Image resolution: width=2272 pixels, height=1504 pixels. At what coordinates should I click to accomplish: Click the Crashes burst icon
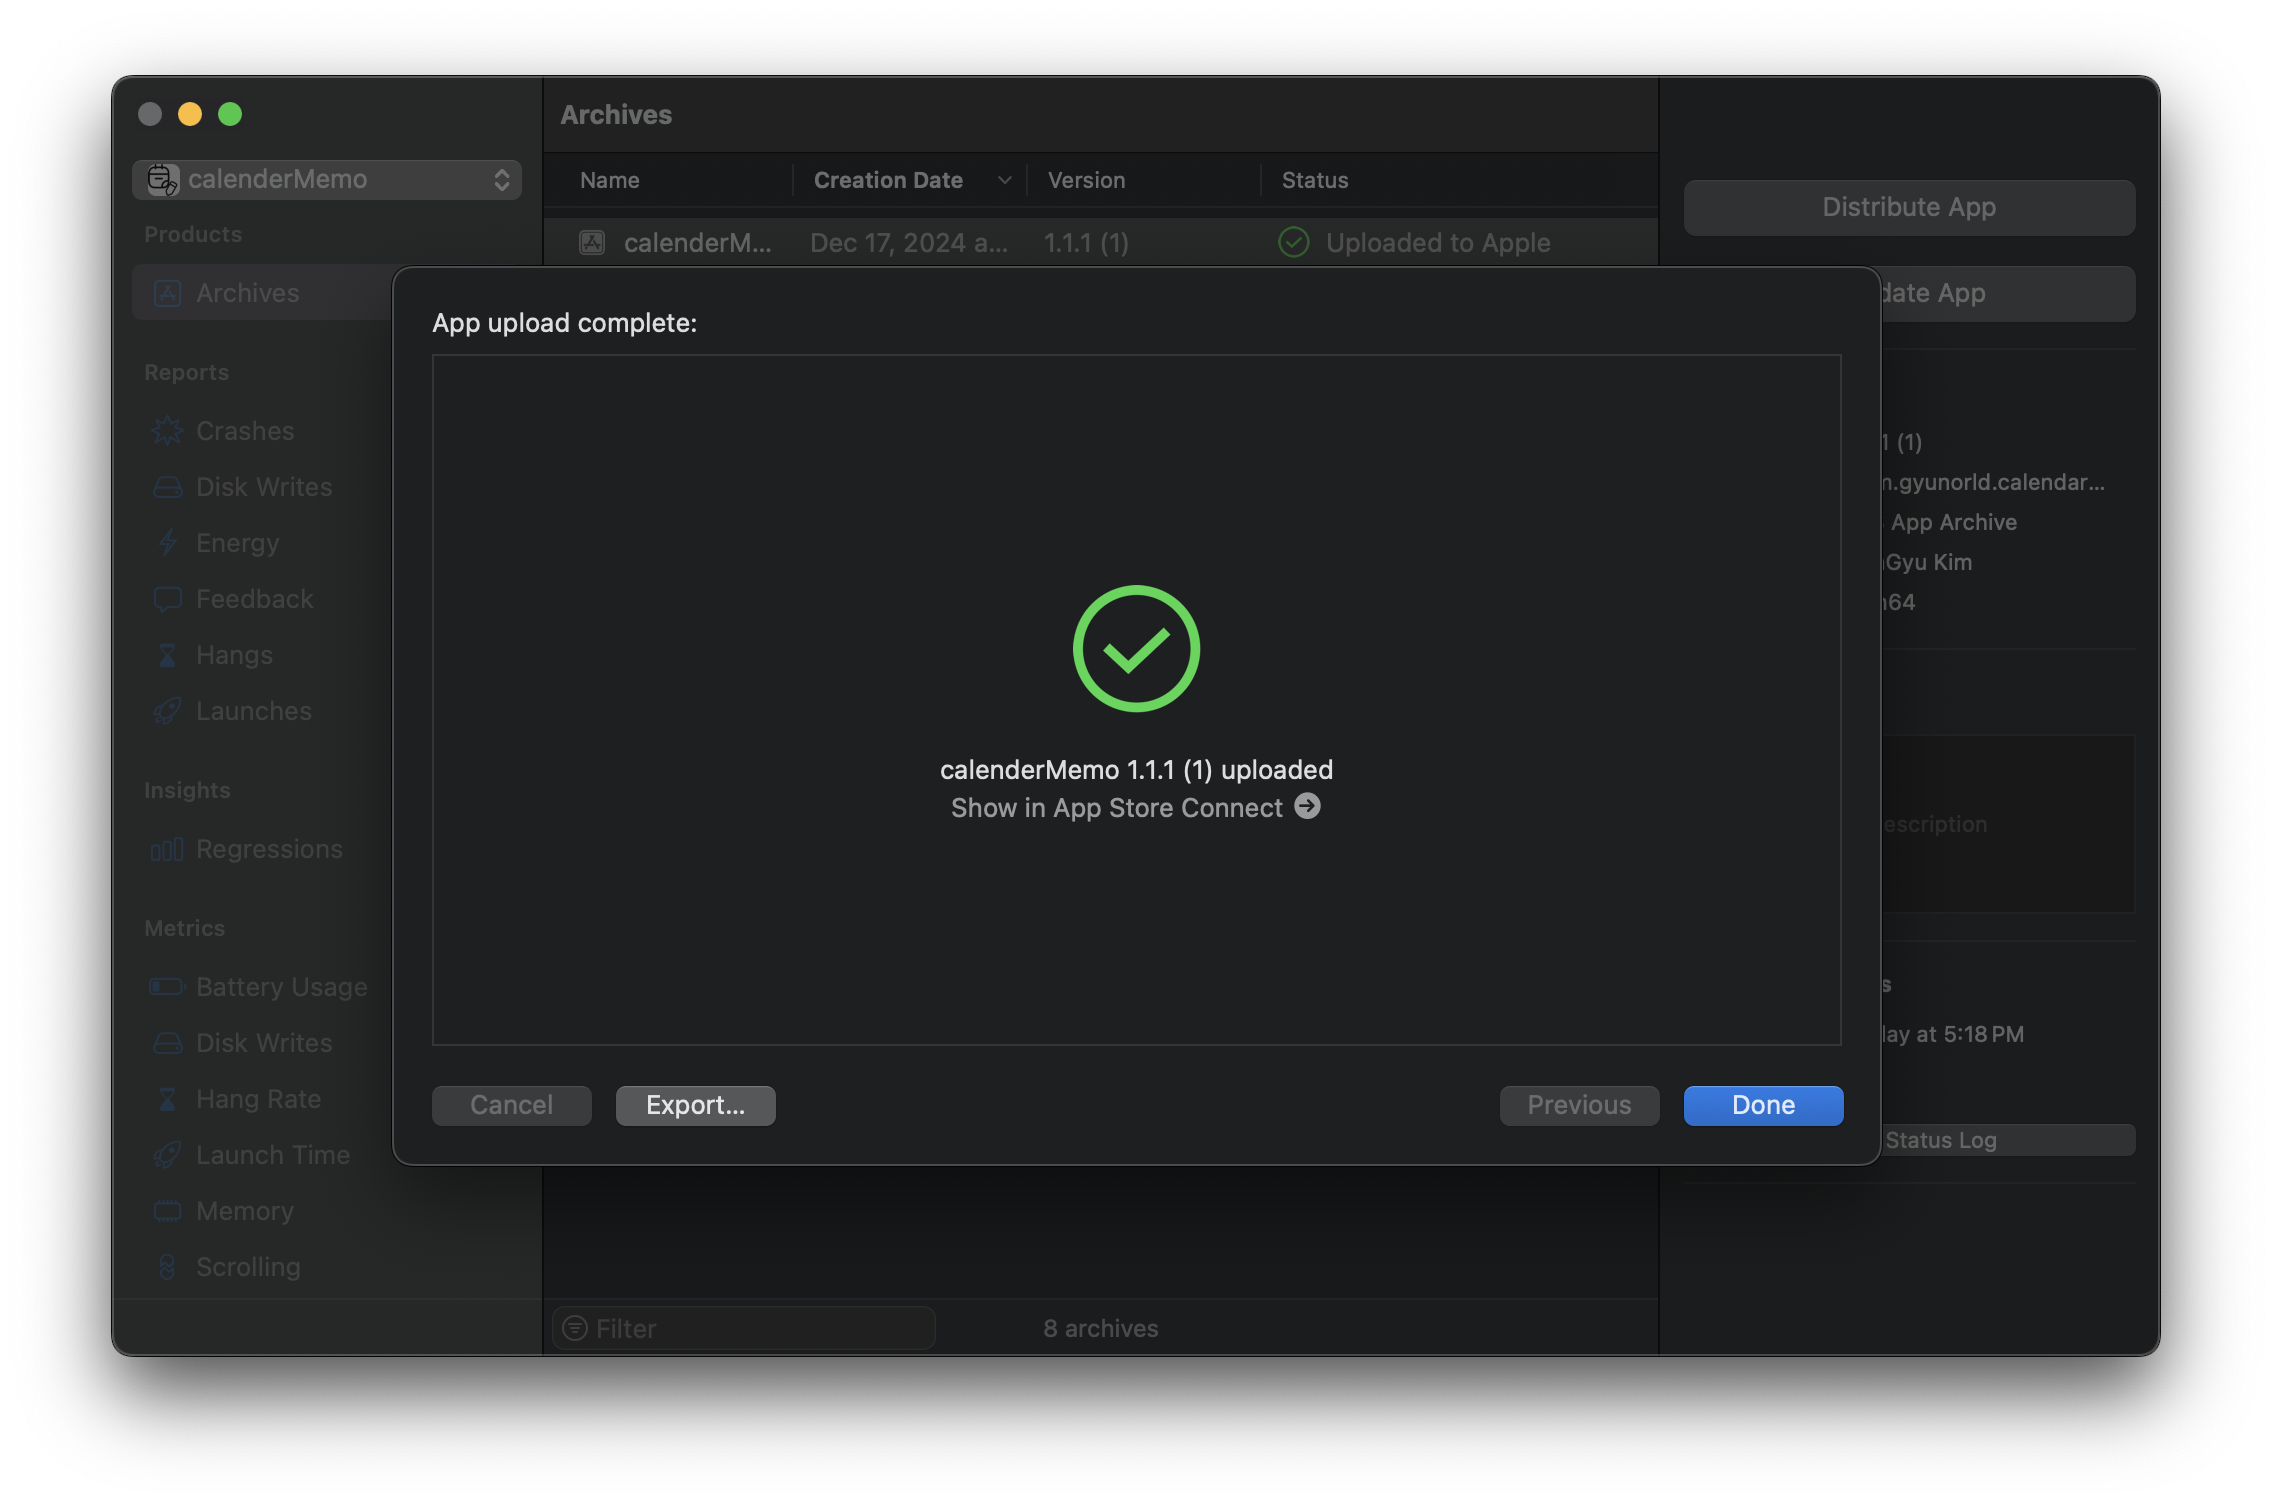[167, 431]
